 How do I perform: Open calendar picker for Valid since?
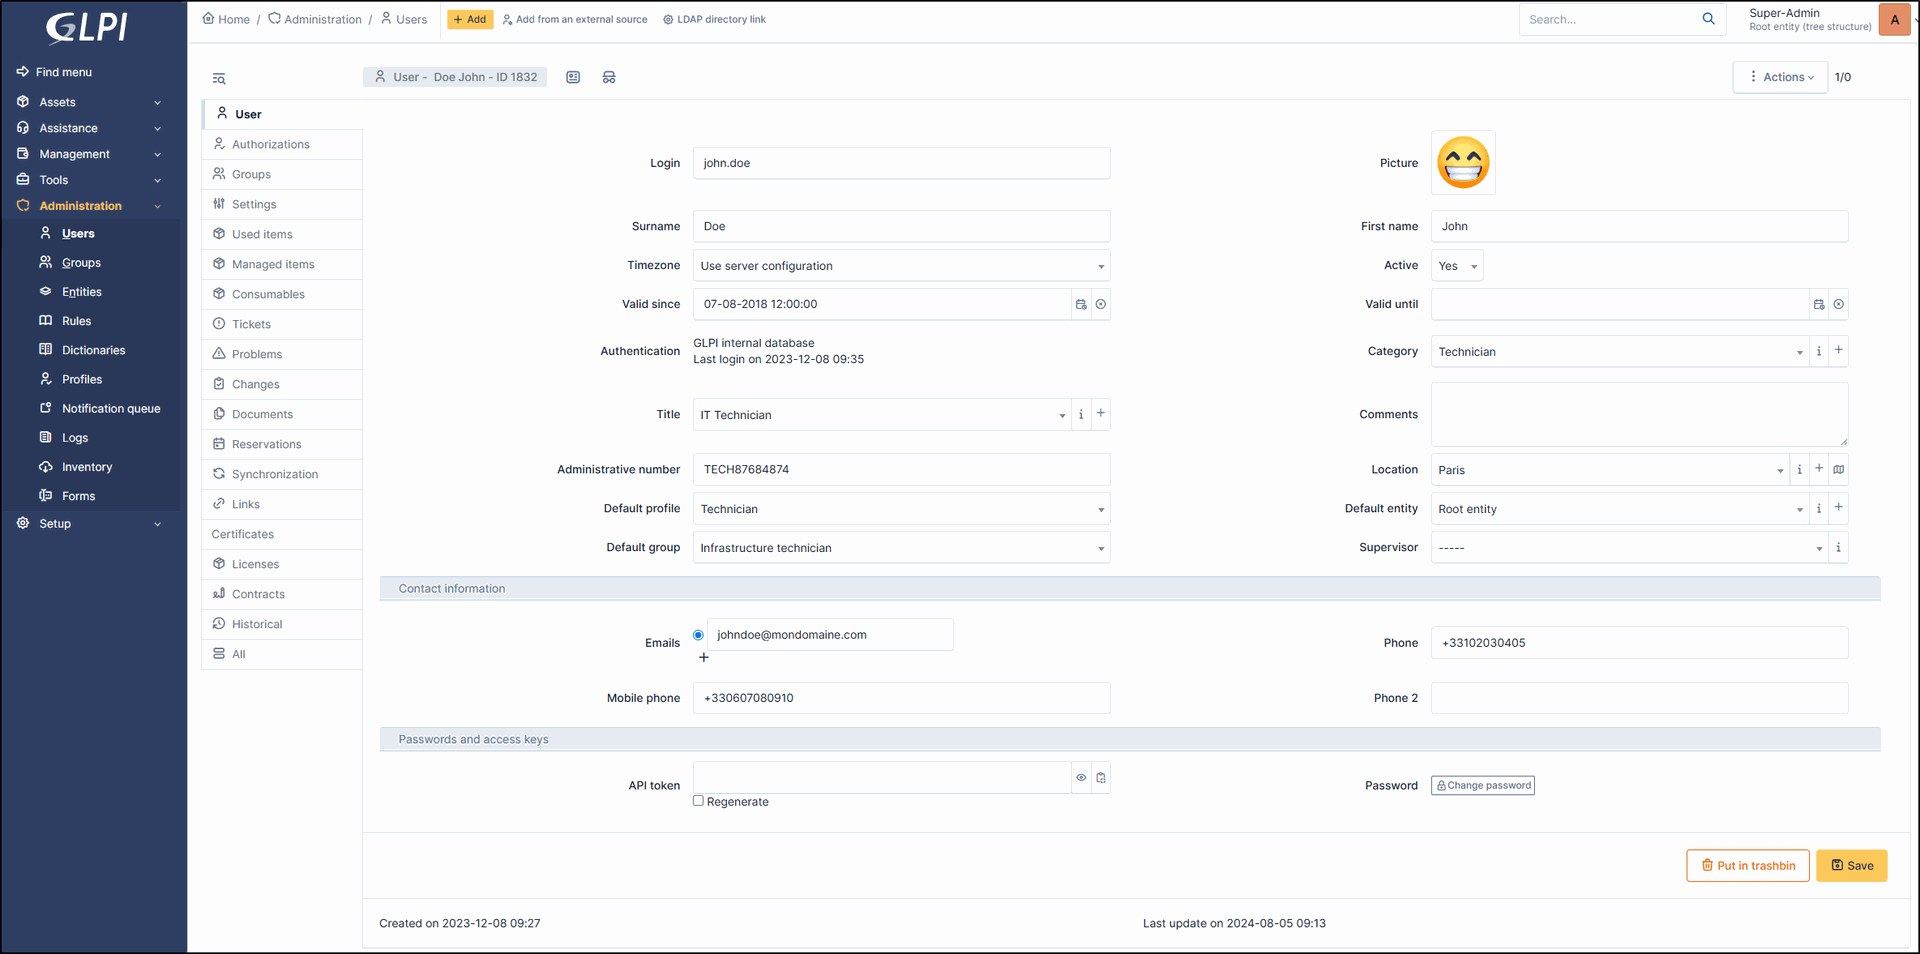coord(1081,305)
